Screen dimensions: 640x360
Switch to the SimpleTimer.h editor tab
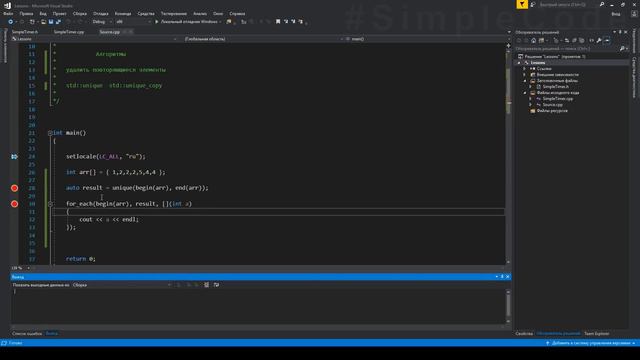point(24,32)
